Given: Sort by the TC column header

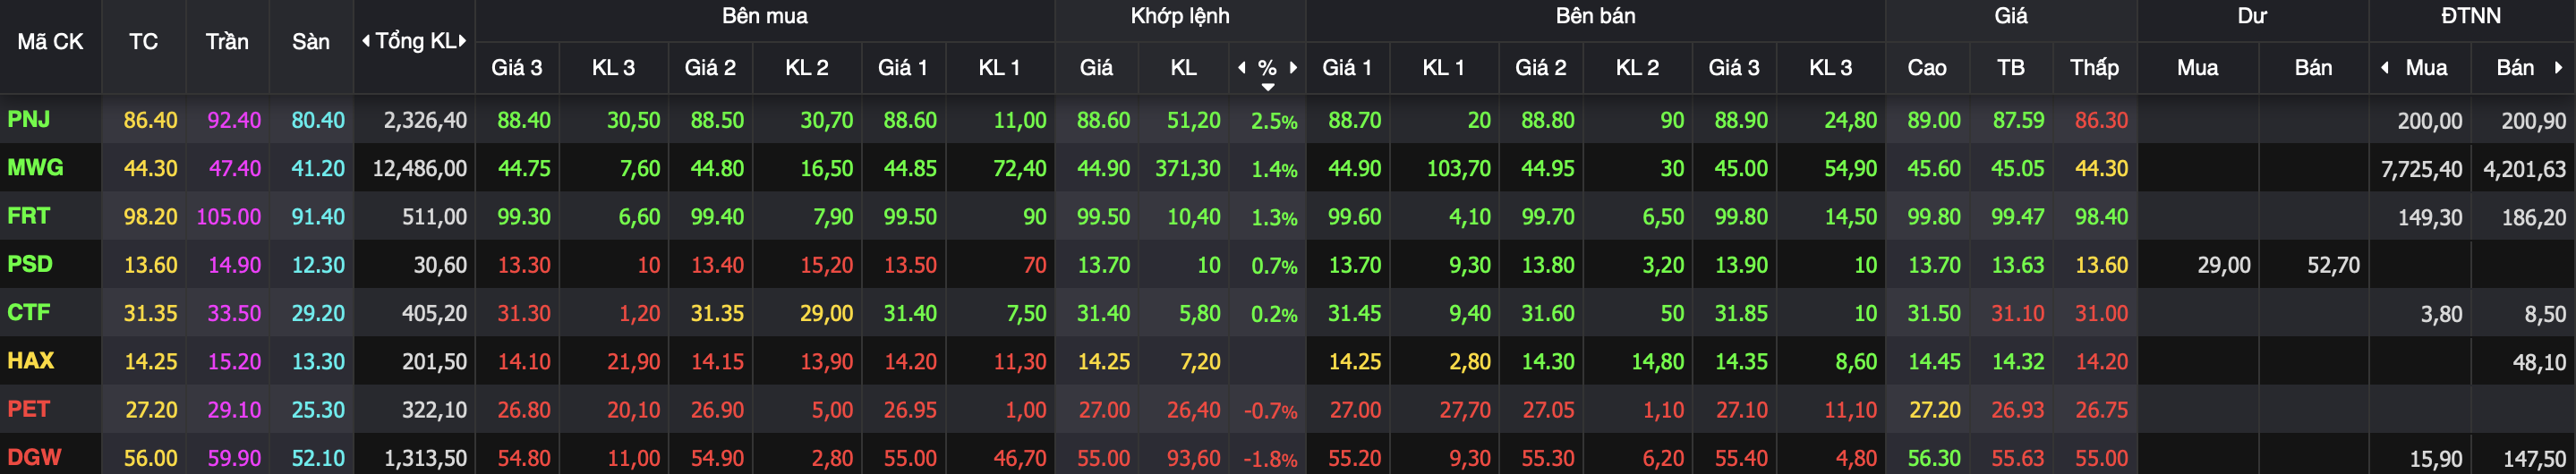Looking at the screenshot, I should tap(143, 42).
